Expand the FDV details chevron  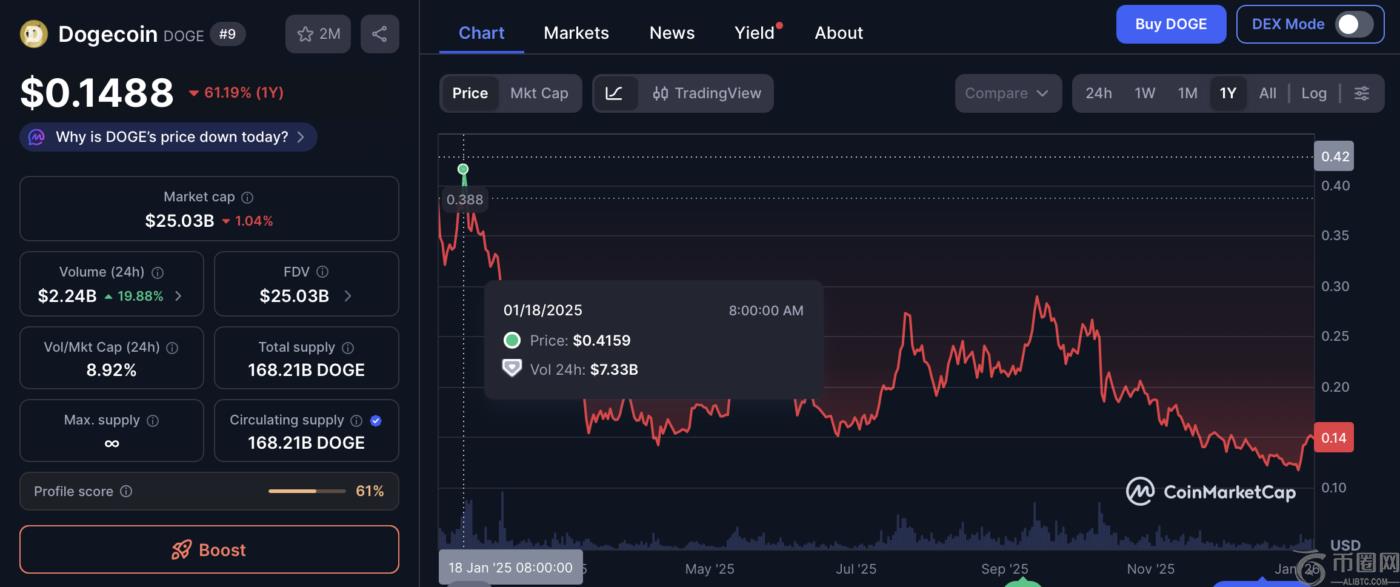(x=348, y=296)
